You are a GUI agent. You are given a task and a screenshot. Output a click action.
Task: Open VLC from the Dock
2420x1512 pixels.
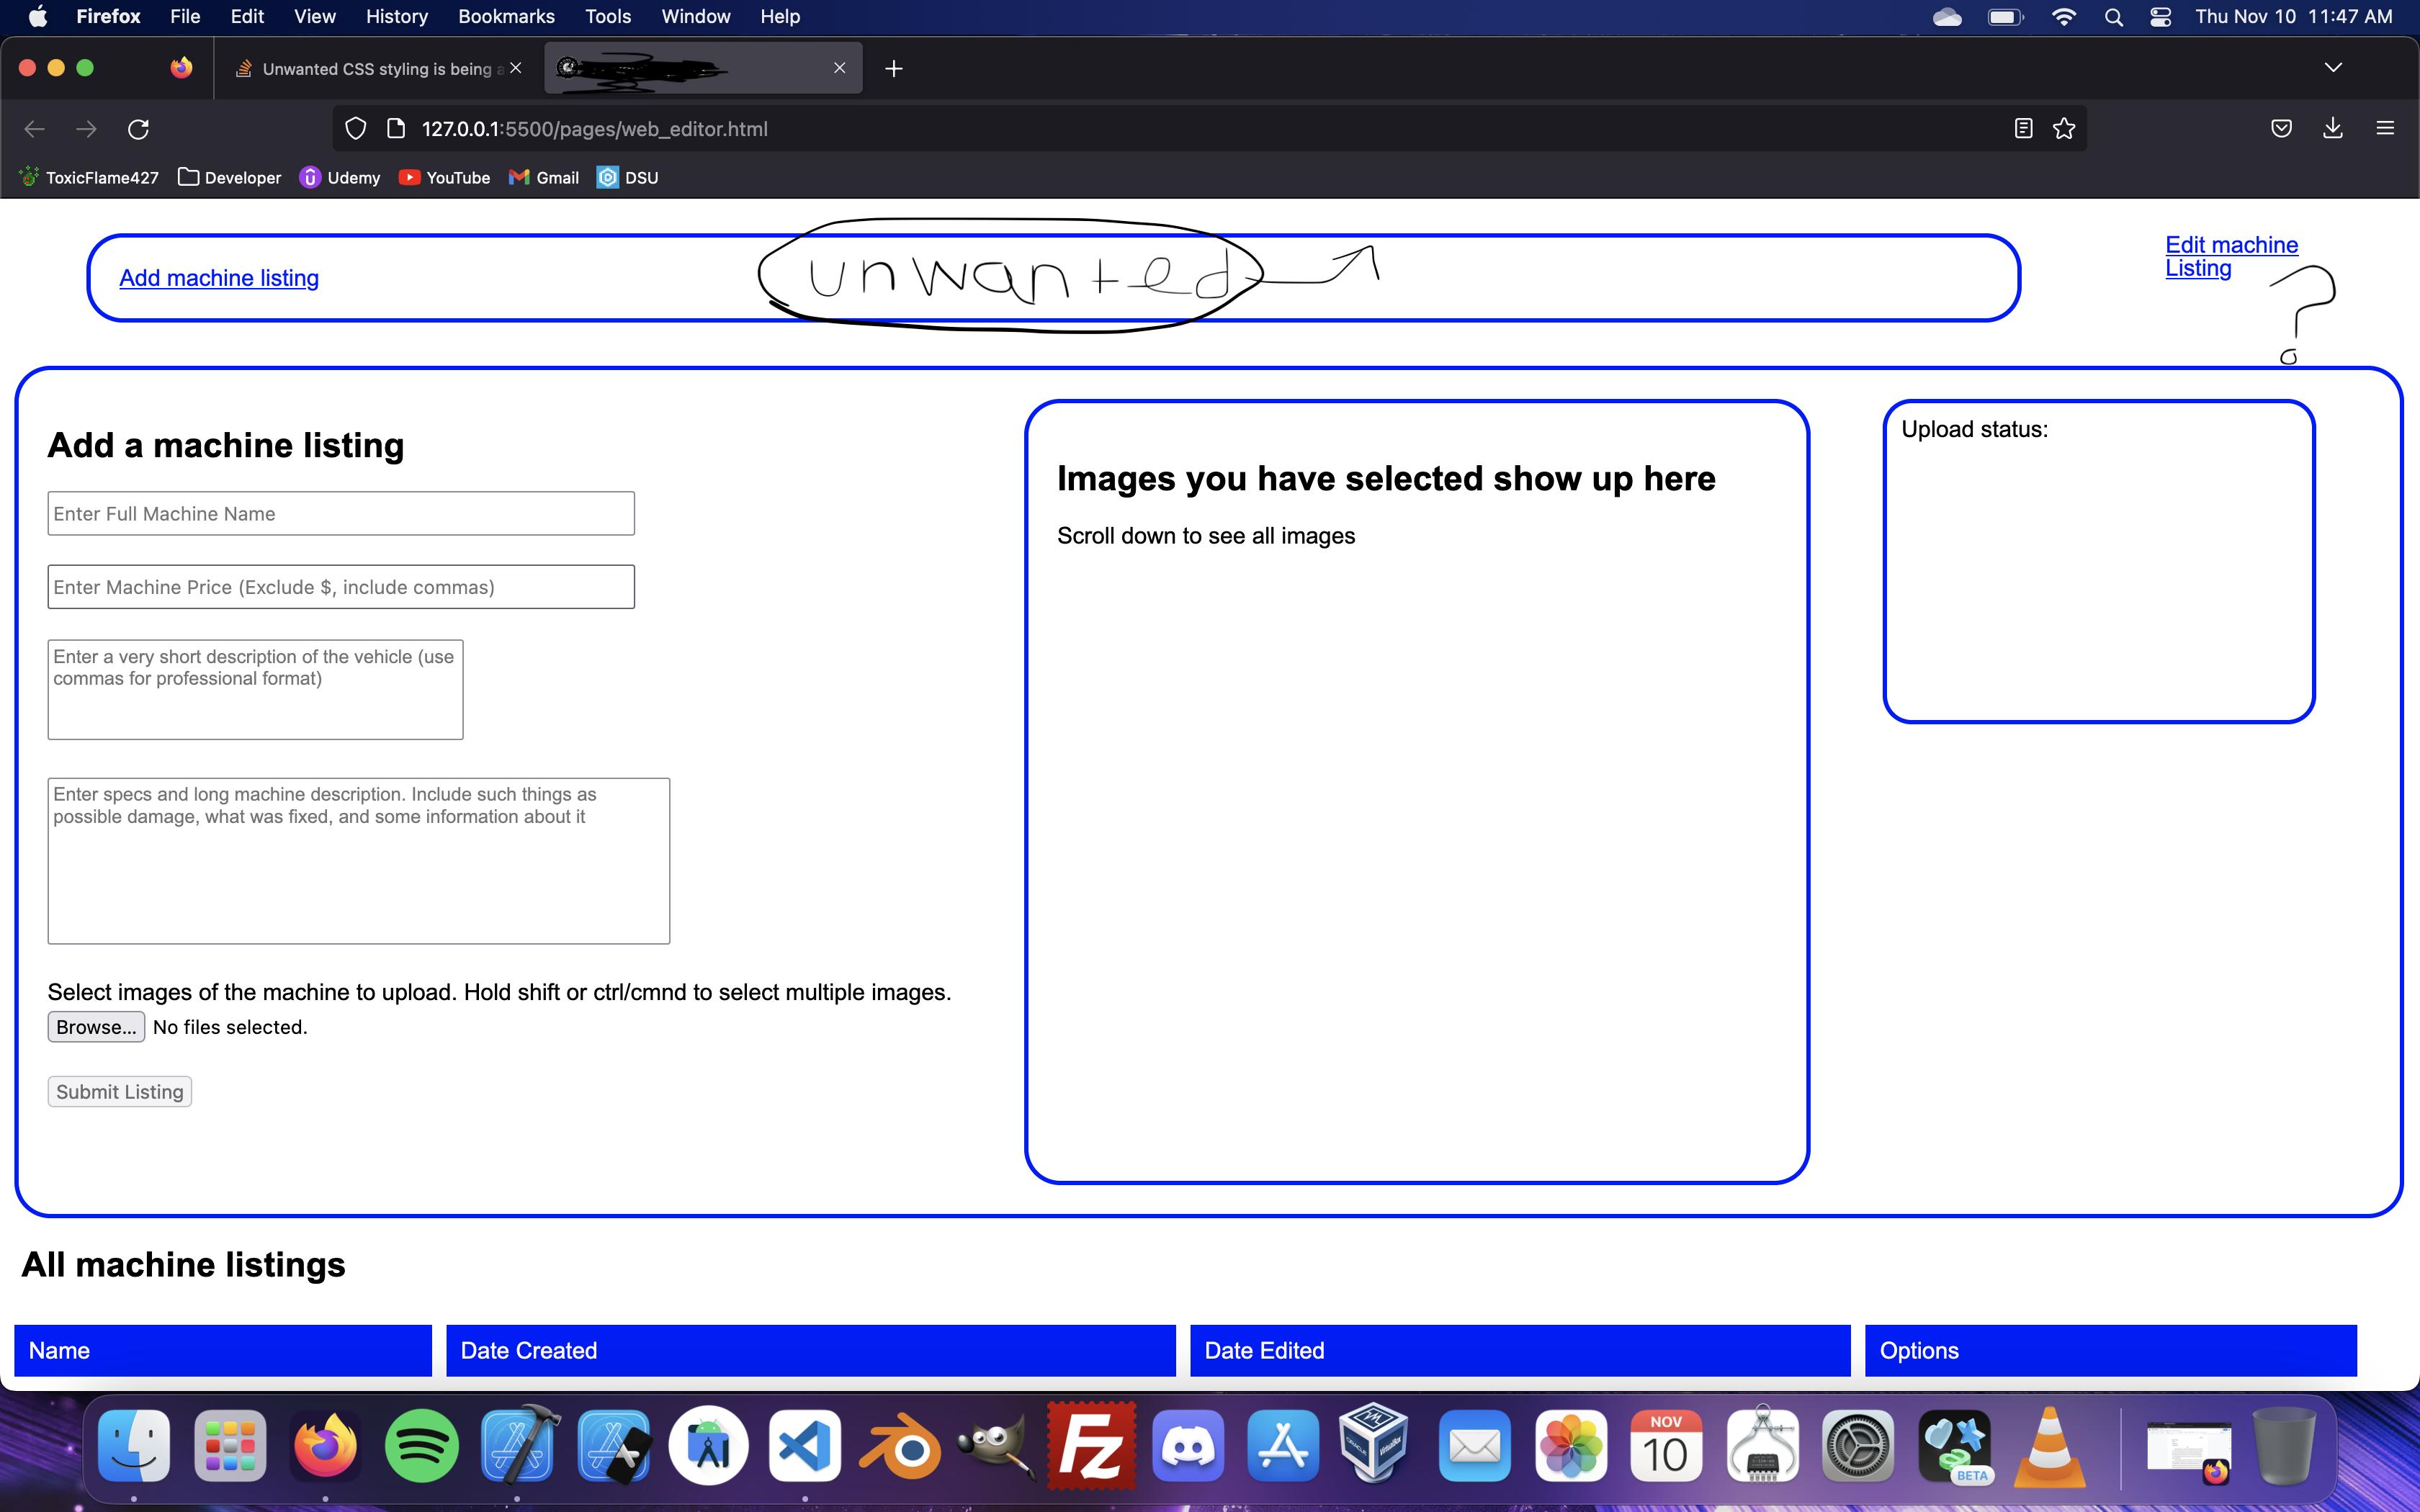pyautogui.click(x=2049, y=1446)
